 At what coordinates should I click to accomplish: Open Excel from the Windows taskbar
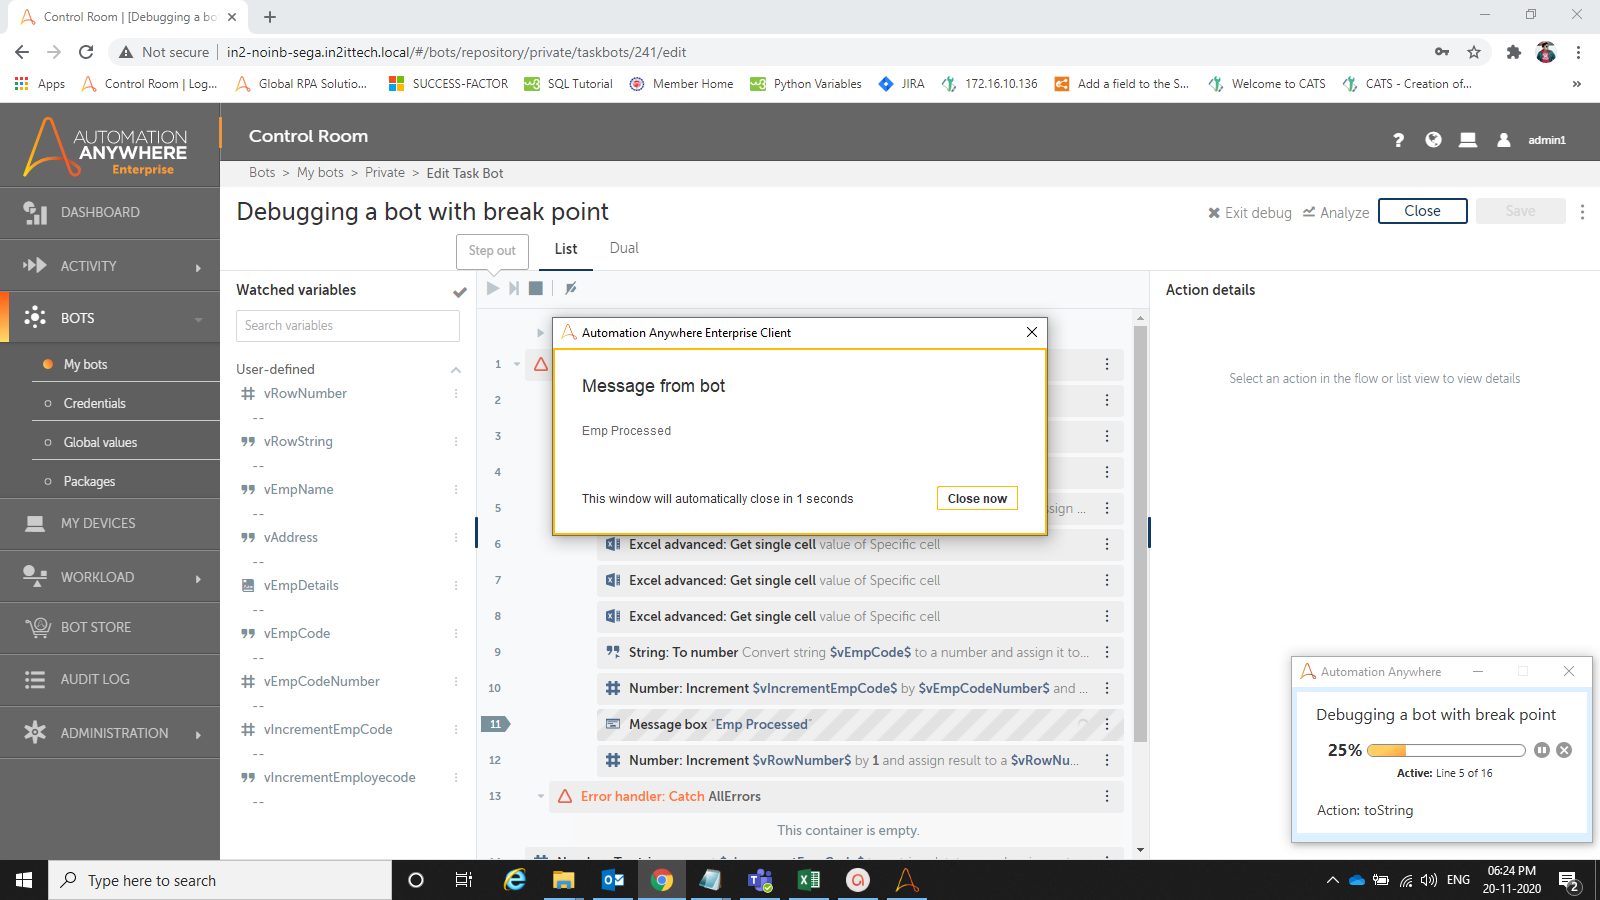808,880
